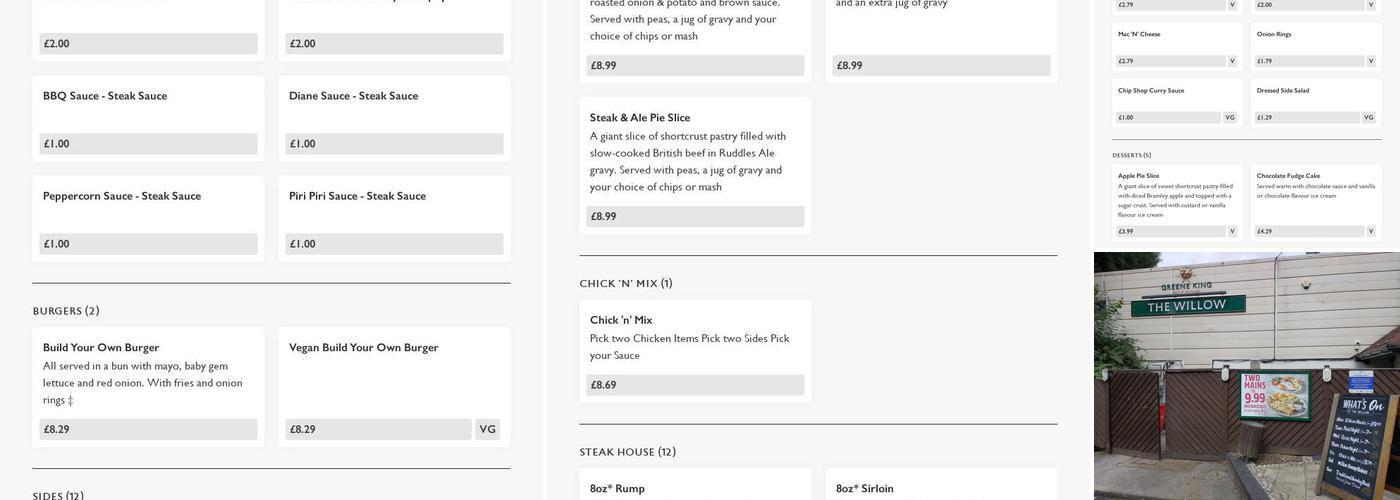Screen dimensions: 1400x500
Task: Click the Burgers (2) section heading
Action: [x=66, y=311]
